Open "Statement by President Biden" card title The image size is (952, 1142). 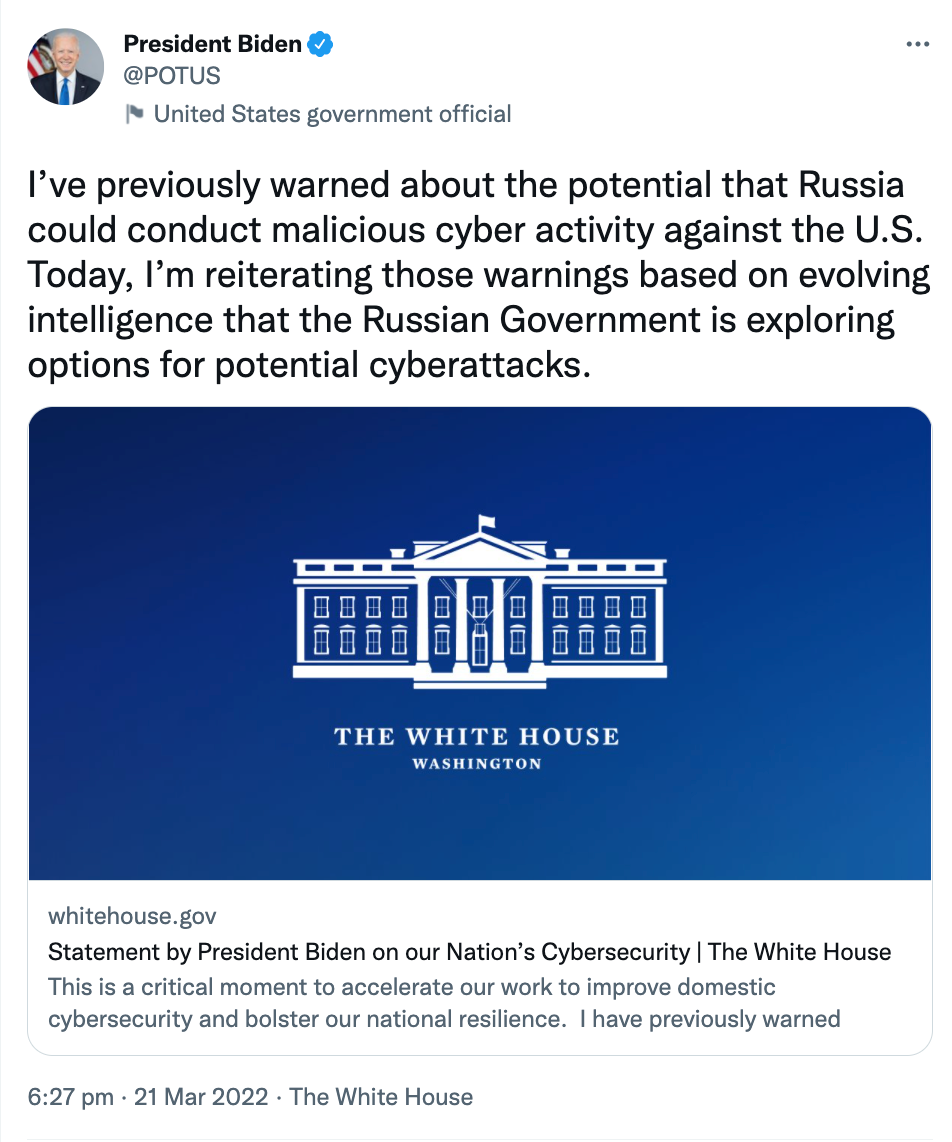[x=469, y=951]
